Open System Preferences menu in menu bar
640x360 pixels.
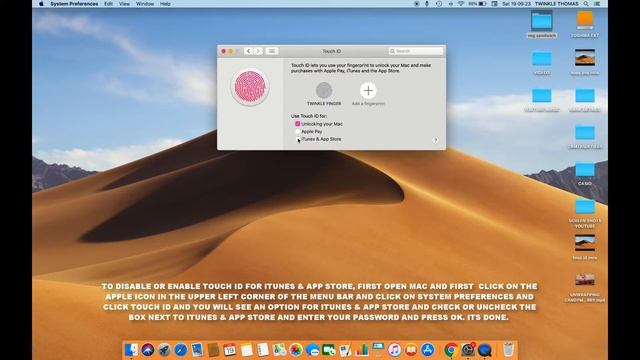(74, 4)
